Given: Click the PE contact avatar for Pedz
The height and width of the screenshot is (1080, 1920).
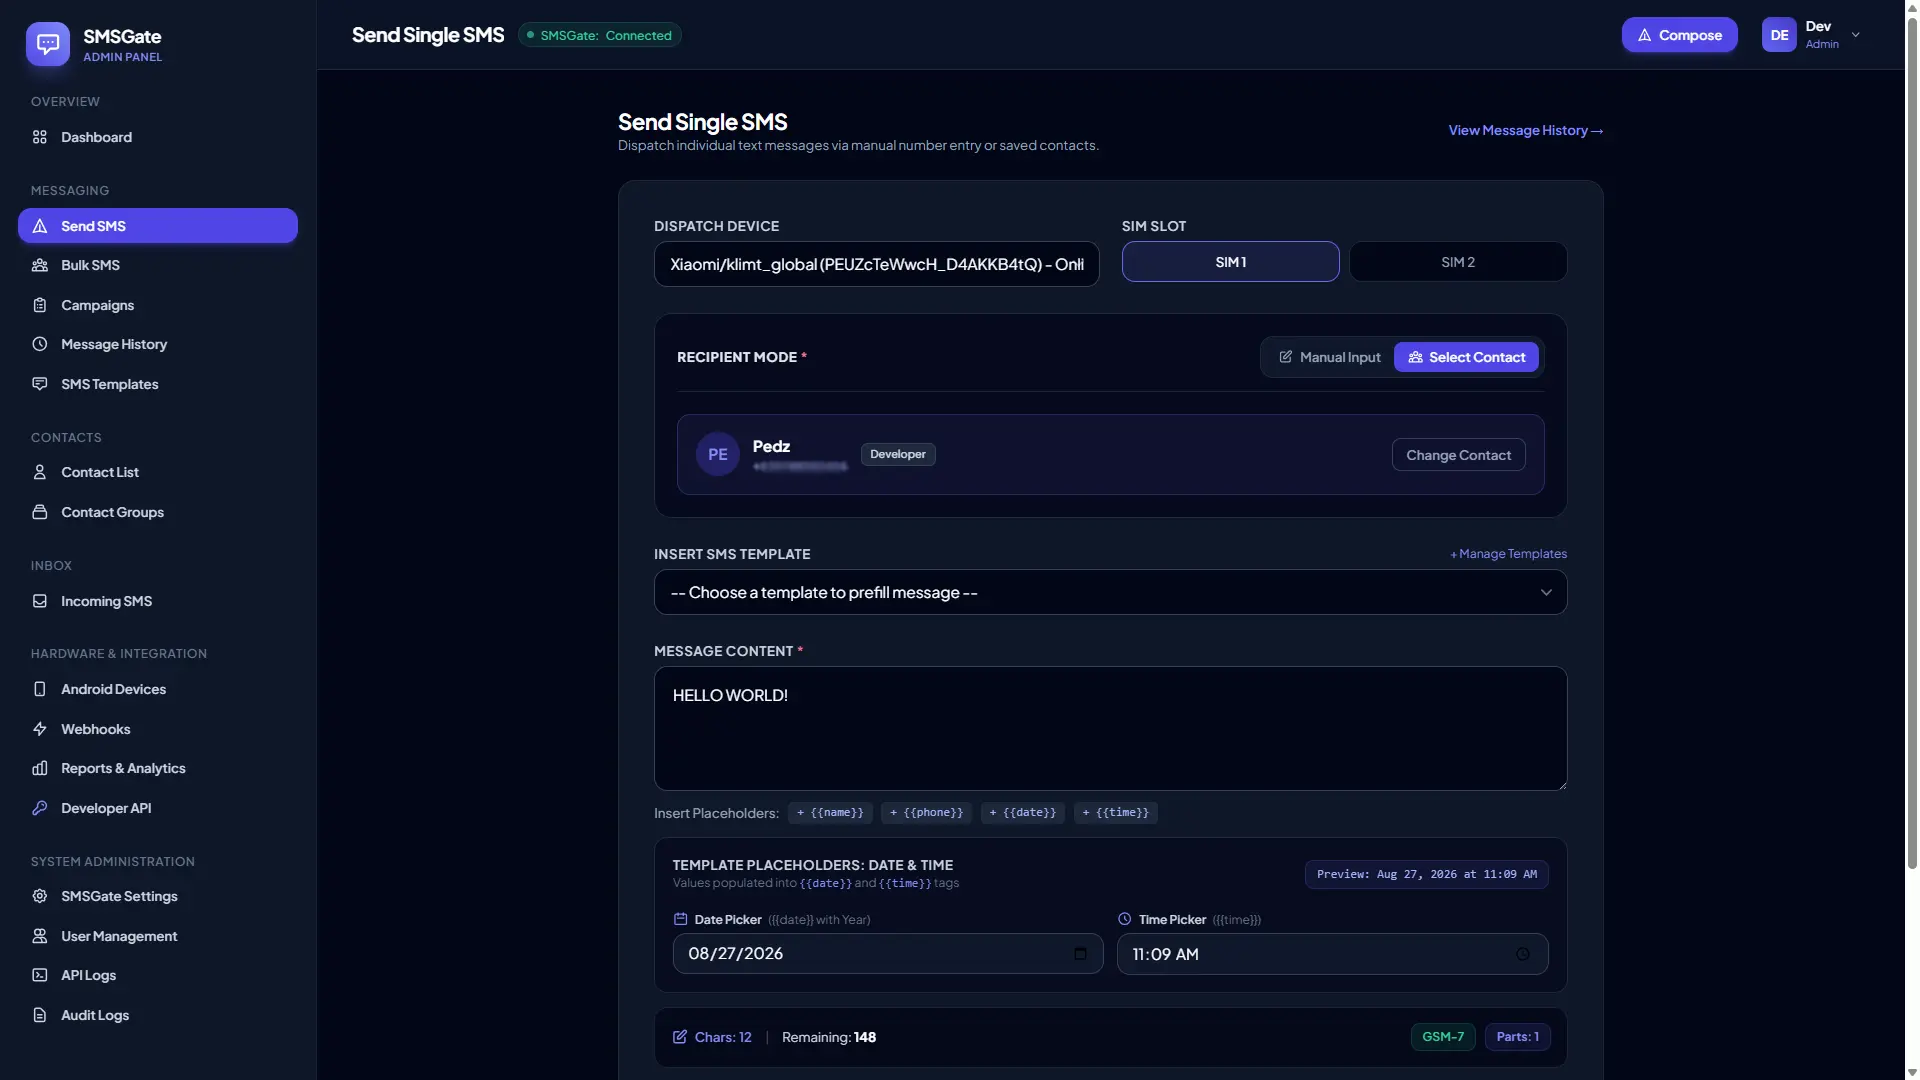Looking at the screenshot, I should coord(718,454).
